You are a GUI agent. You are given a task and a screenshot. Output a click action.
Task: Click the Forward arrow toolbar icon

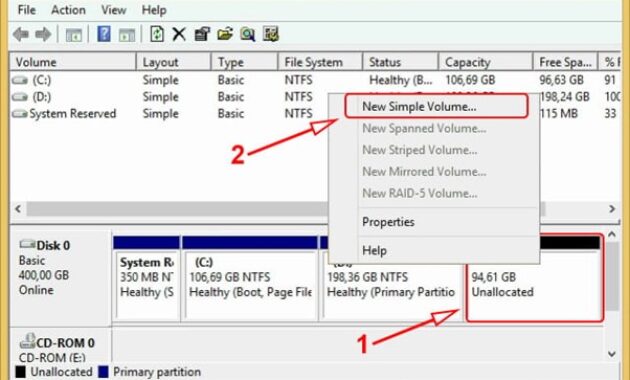[43, 35]
